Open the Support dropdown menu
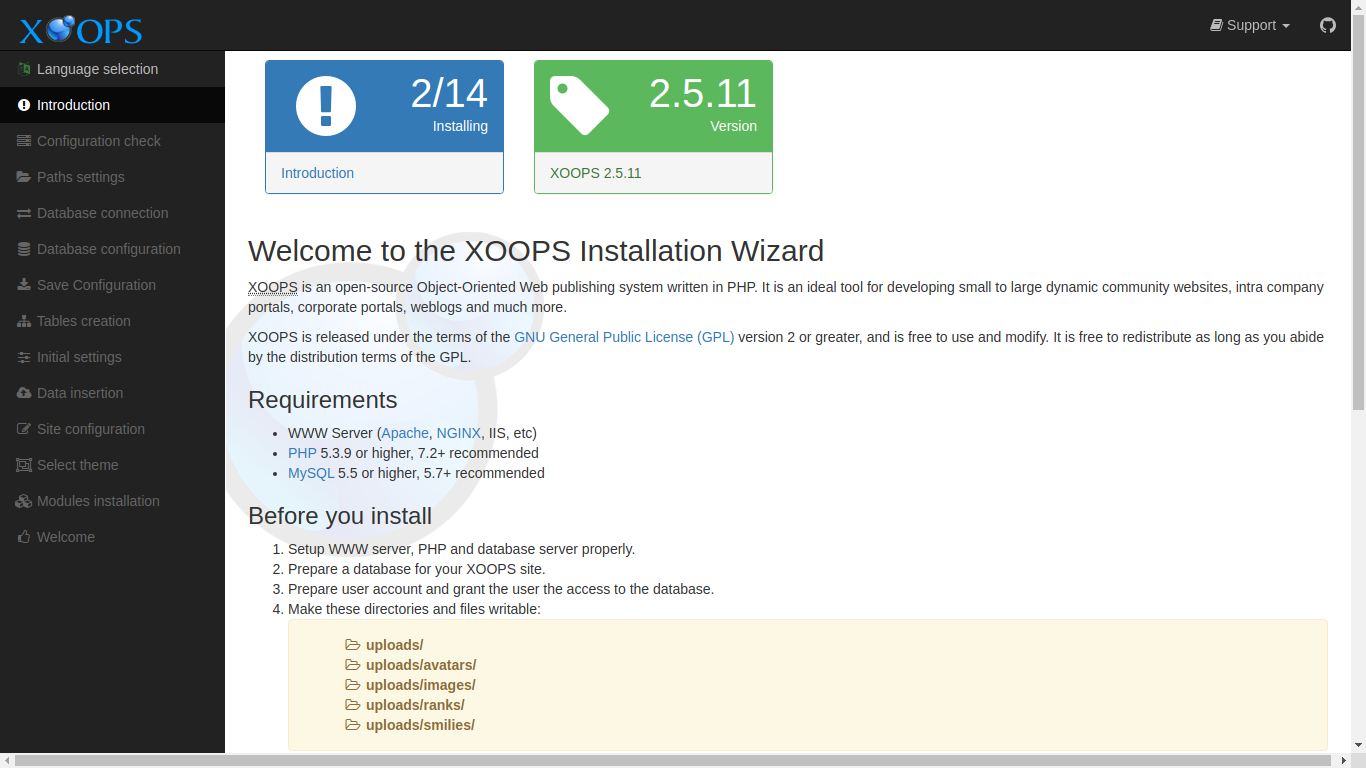1366x768 pixels. coord(1249,25)
